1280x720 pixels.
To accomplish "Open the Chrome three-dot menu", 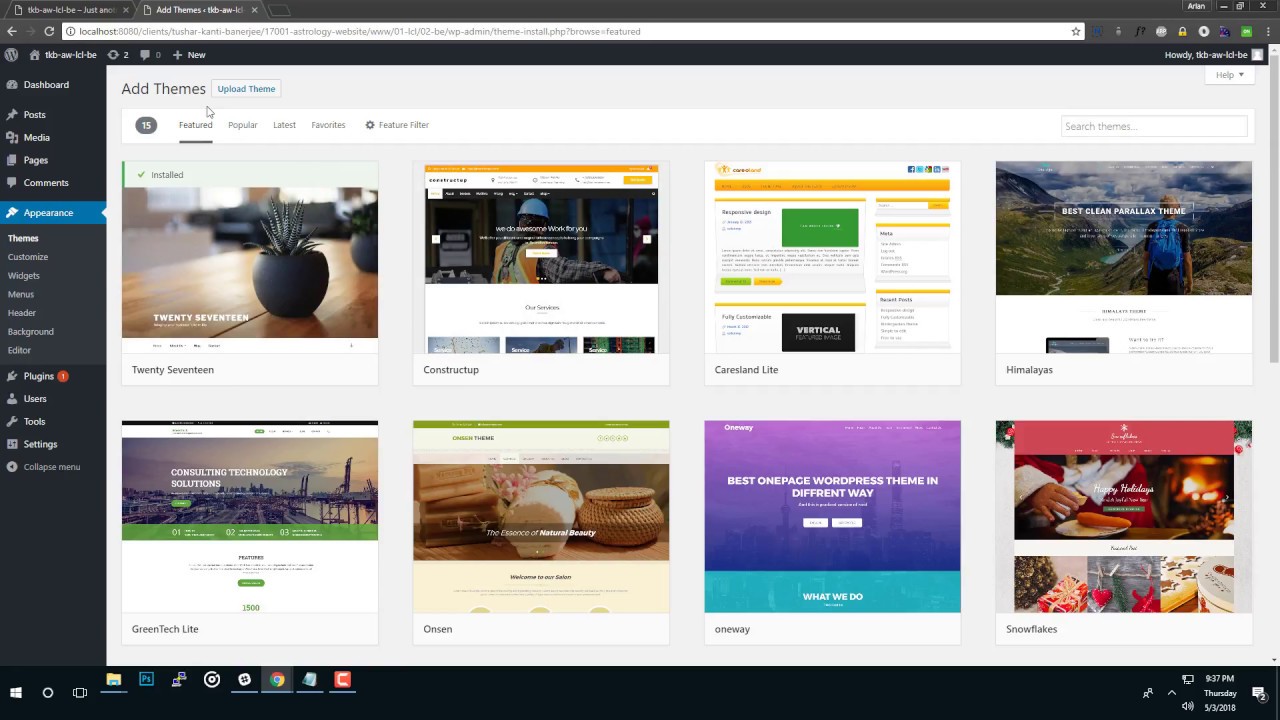I will pyautogui.click(x=1268, y=31).
